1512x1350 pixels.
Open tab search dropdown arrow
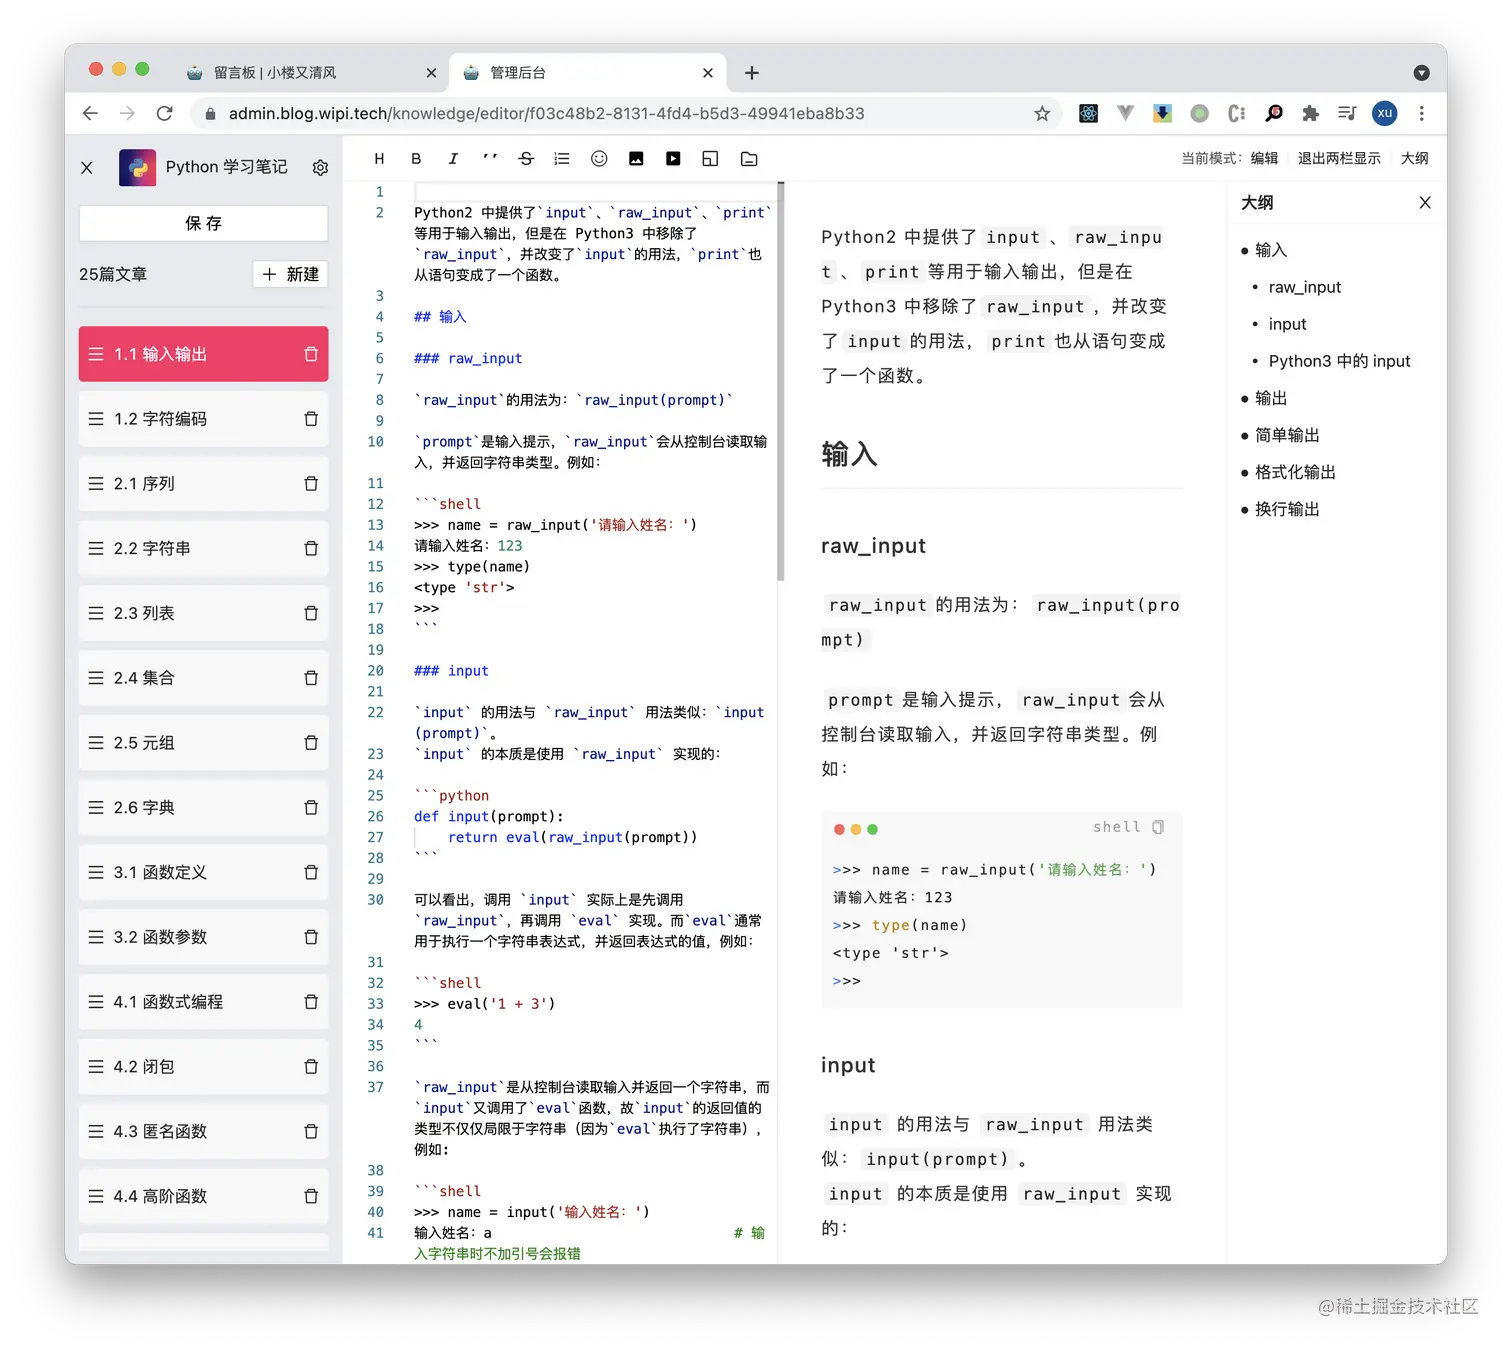(x=1421, y=73)
